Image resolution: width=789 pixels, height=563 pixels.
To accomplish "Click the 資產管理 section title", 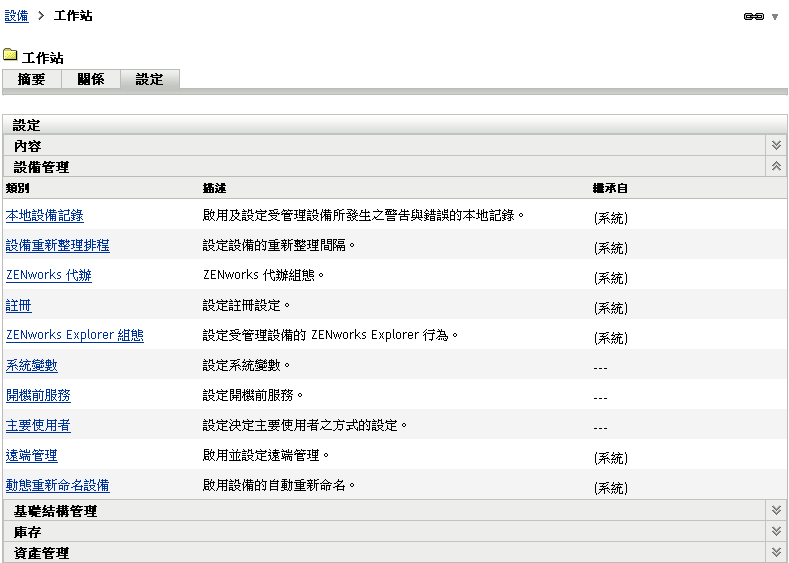I will coord(41,553).
